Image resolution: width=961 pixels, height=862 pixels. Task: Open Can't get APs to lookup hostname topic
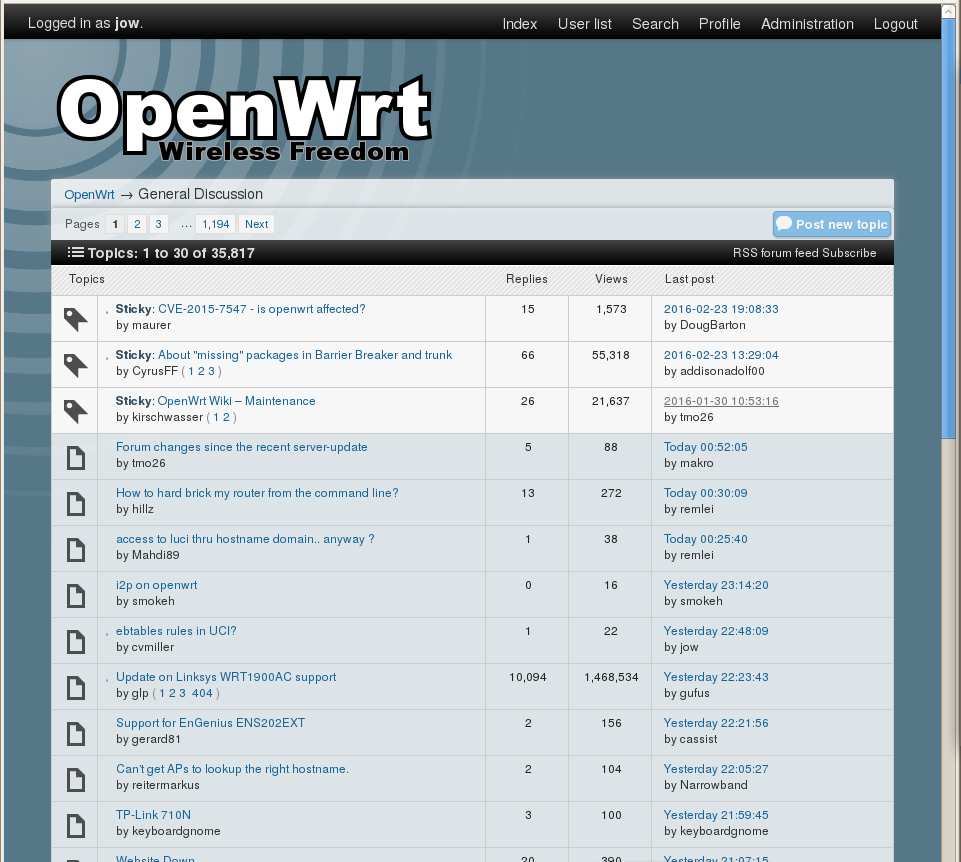coord(232,769)
